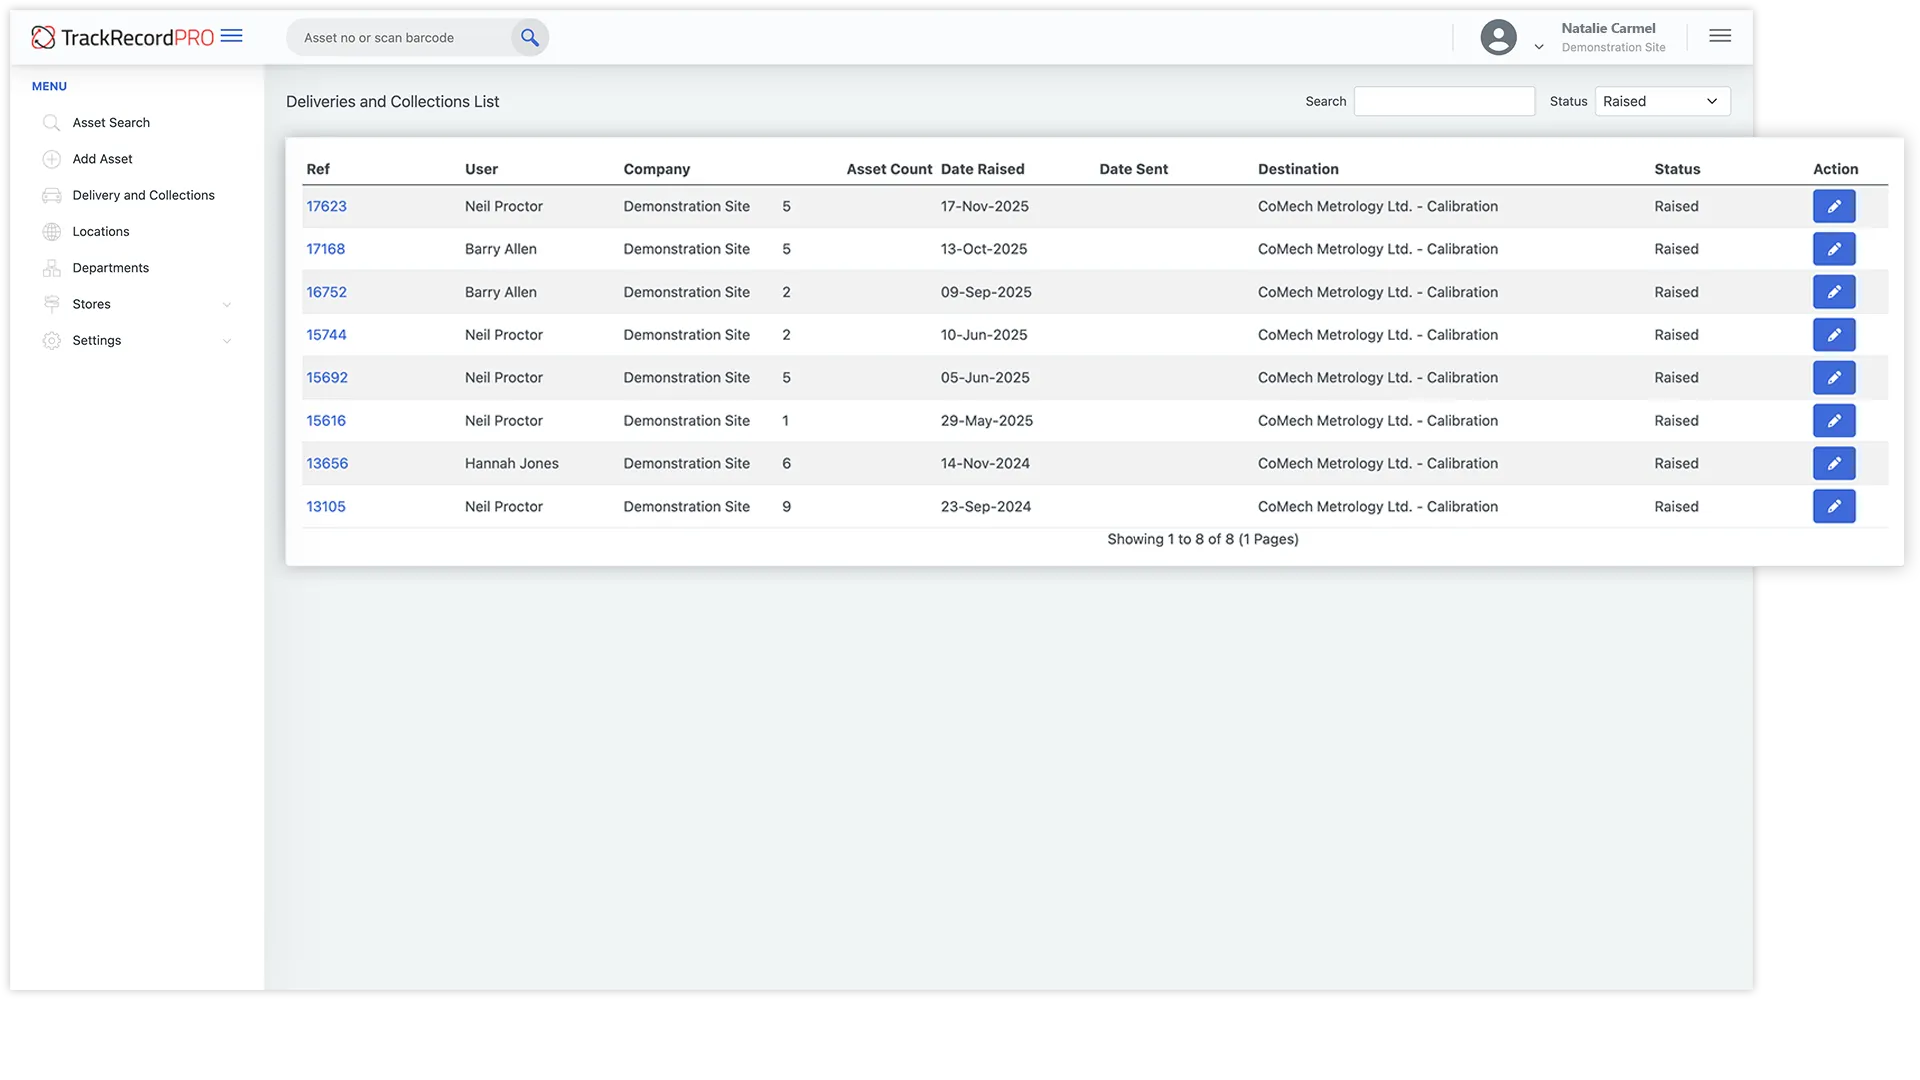Image resolution: width=1920 pixels, height=1080 pixels.
Task: Click edit pencil button for ref 16752
Action: tap(1833, 292)
